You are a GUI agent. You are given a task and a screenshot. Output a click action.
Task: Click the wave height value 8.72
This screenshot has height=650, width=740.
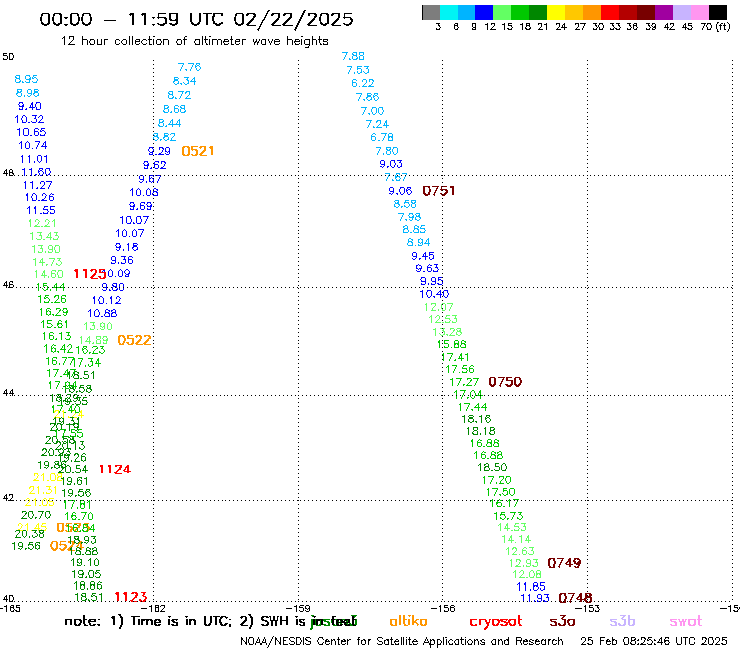pos(179,95)
